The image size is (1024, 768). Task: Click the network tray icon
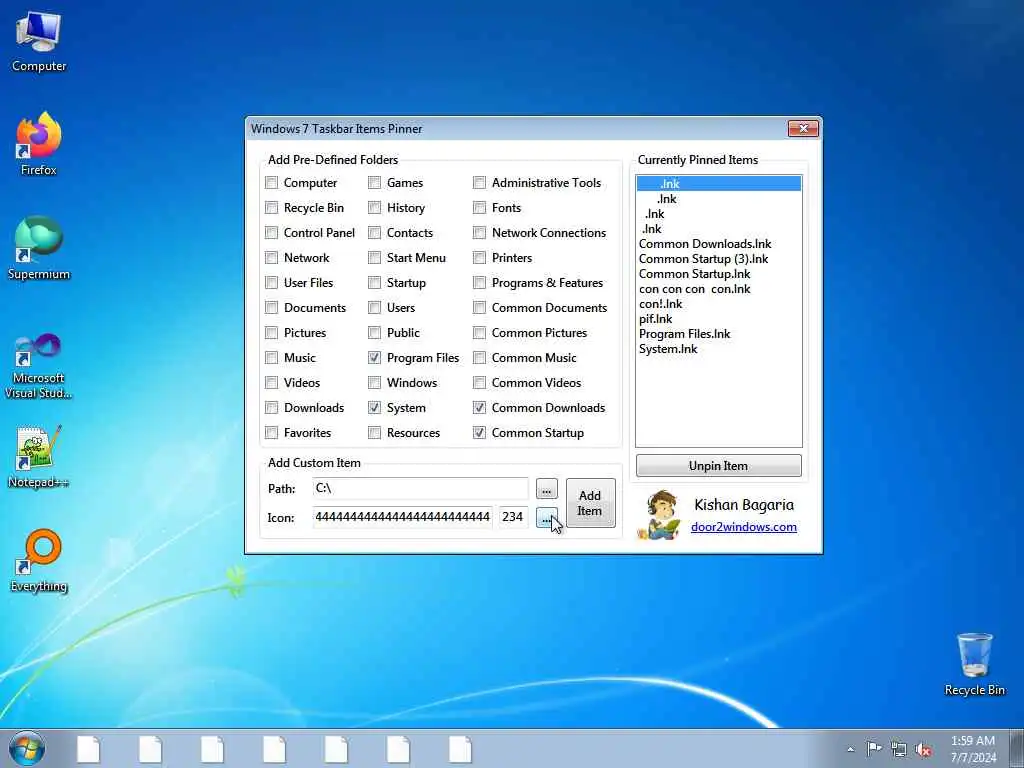tap(899, 749)
